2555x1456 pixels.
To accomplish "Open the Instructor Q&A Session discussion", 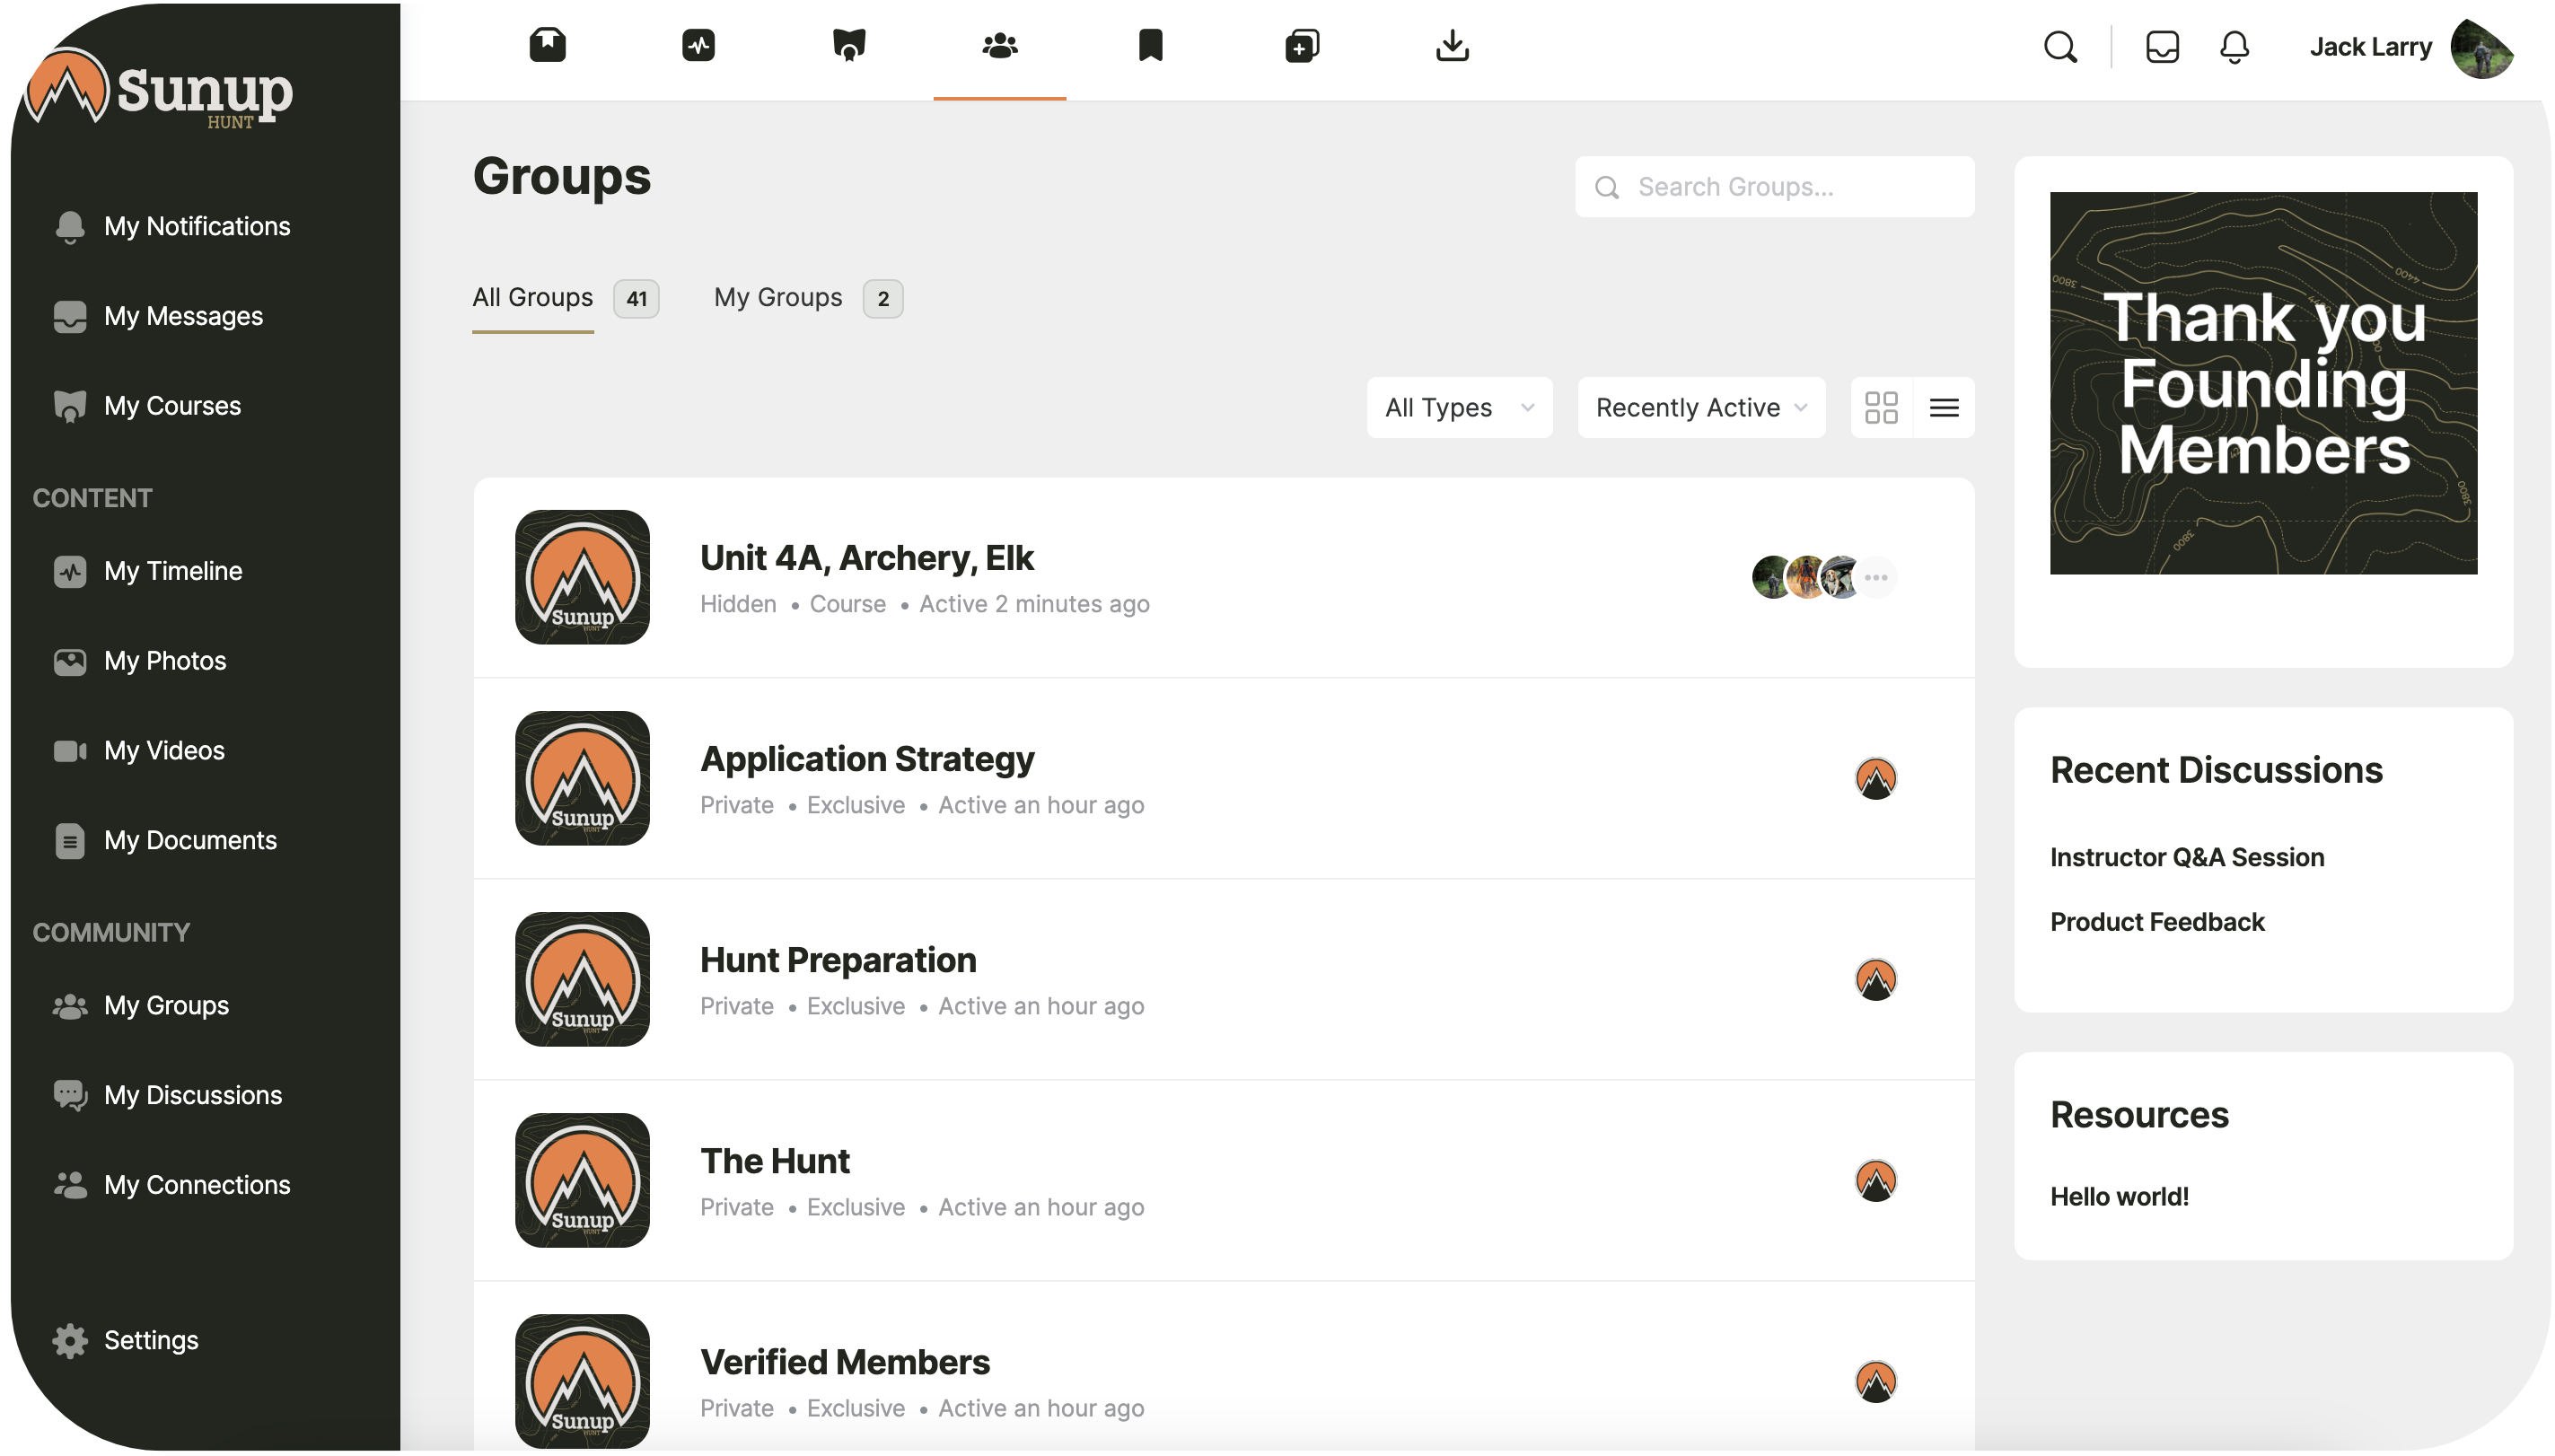I will [x=2187, y=857].
